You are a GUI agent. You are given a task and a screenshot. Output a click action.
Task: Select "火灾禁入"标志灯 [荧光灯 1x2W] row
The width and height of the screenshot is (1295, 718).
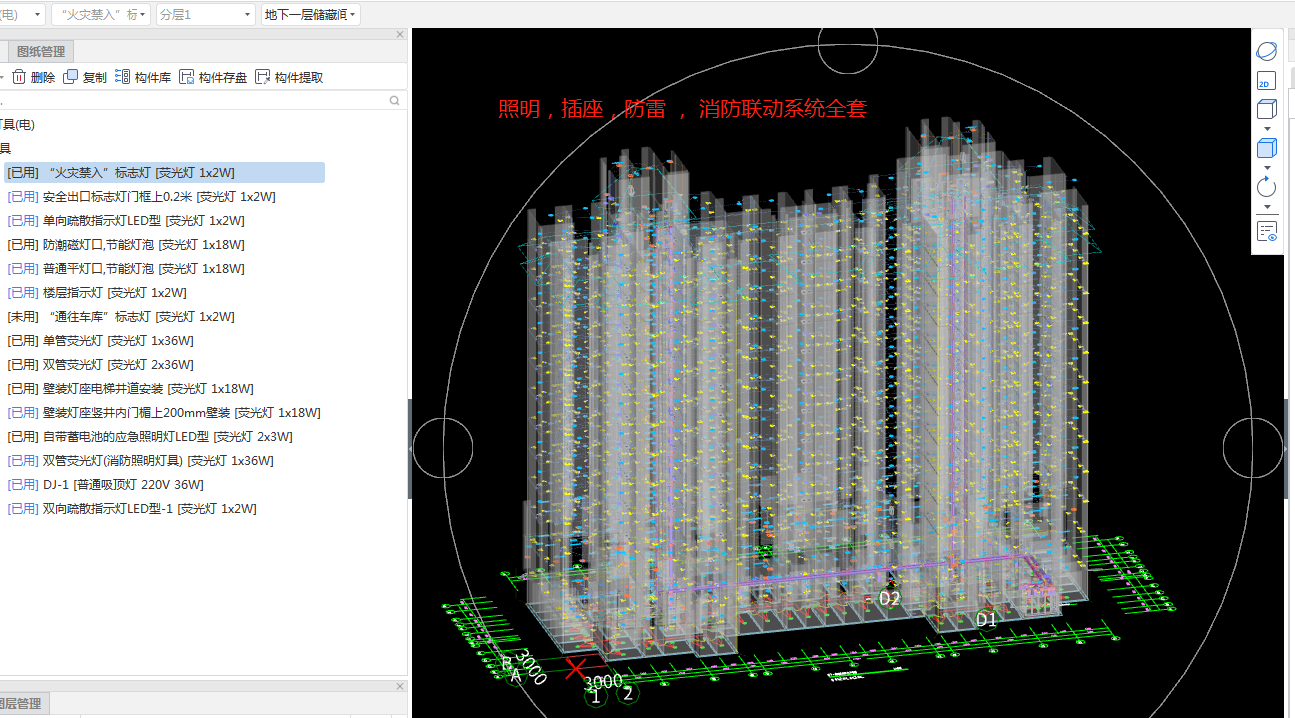(x=163, y=172)
